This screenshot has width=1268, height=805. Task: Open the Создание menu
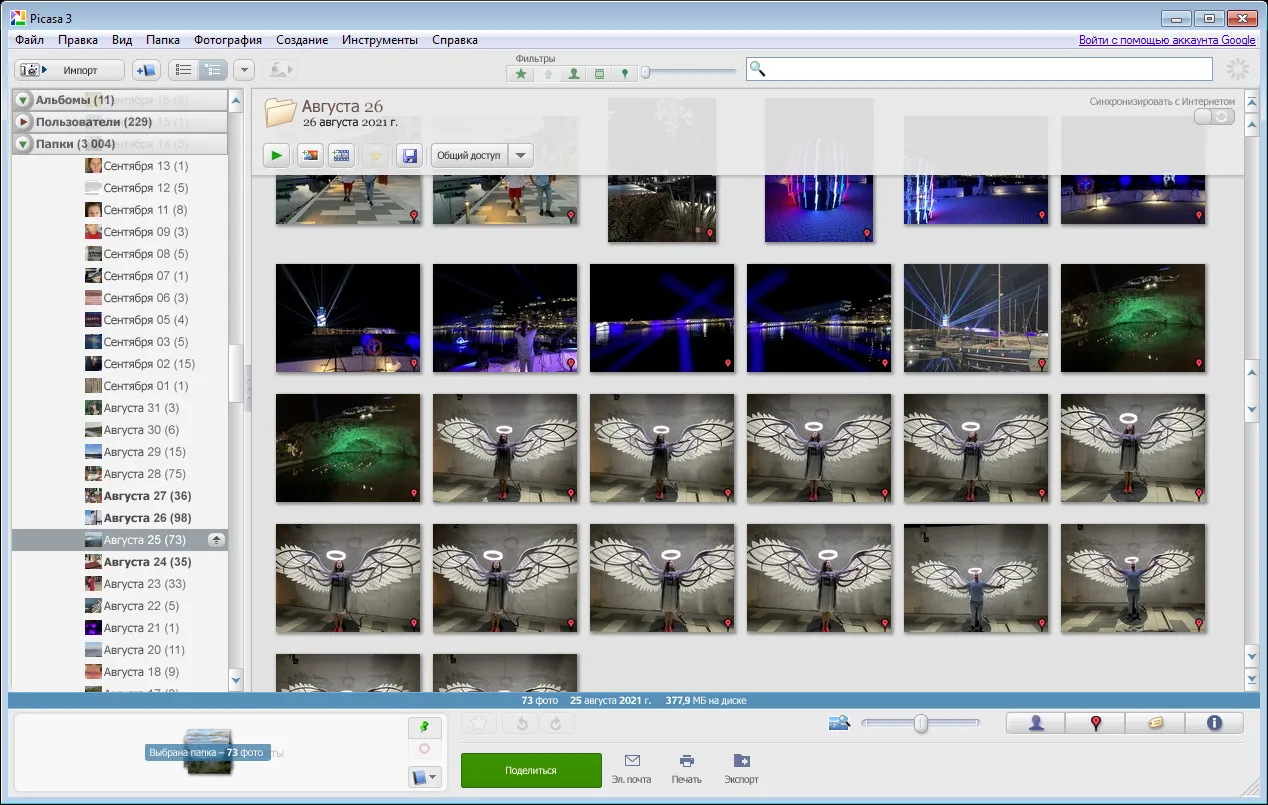point(302,40)
